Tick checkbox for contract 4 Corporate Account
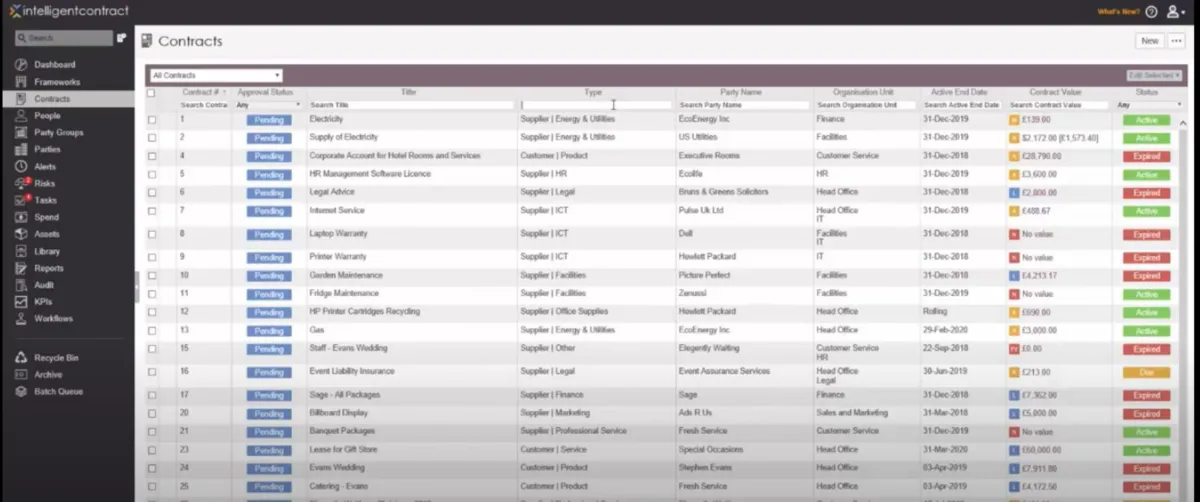This screenshot has height=502, width=1200. pyautogui.click(x=152, y=157)
